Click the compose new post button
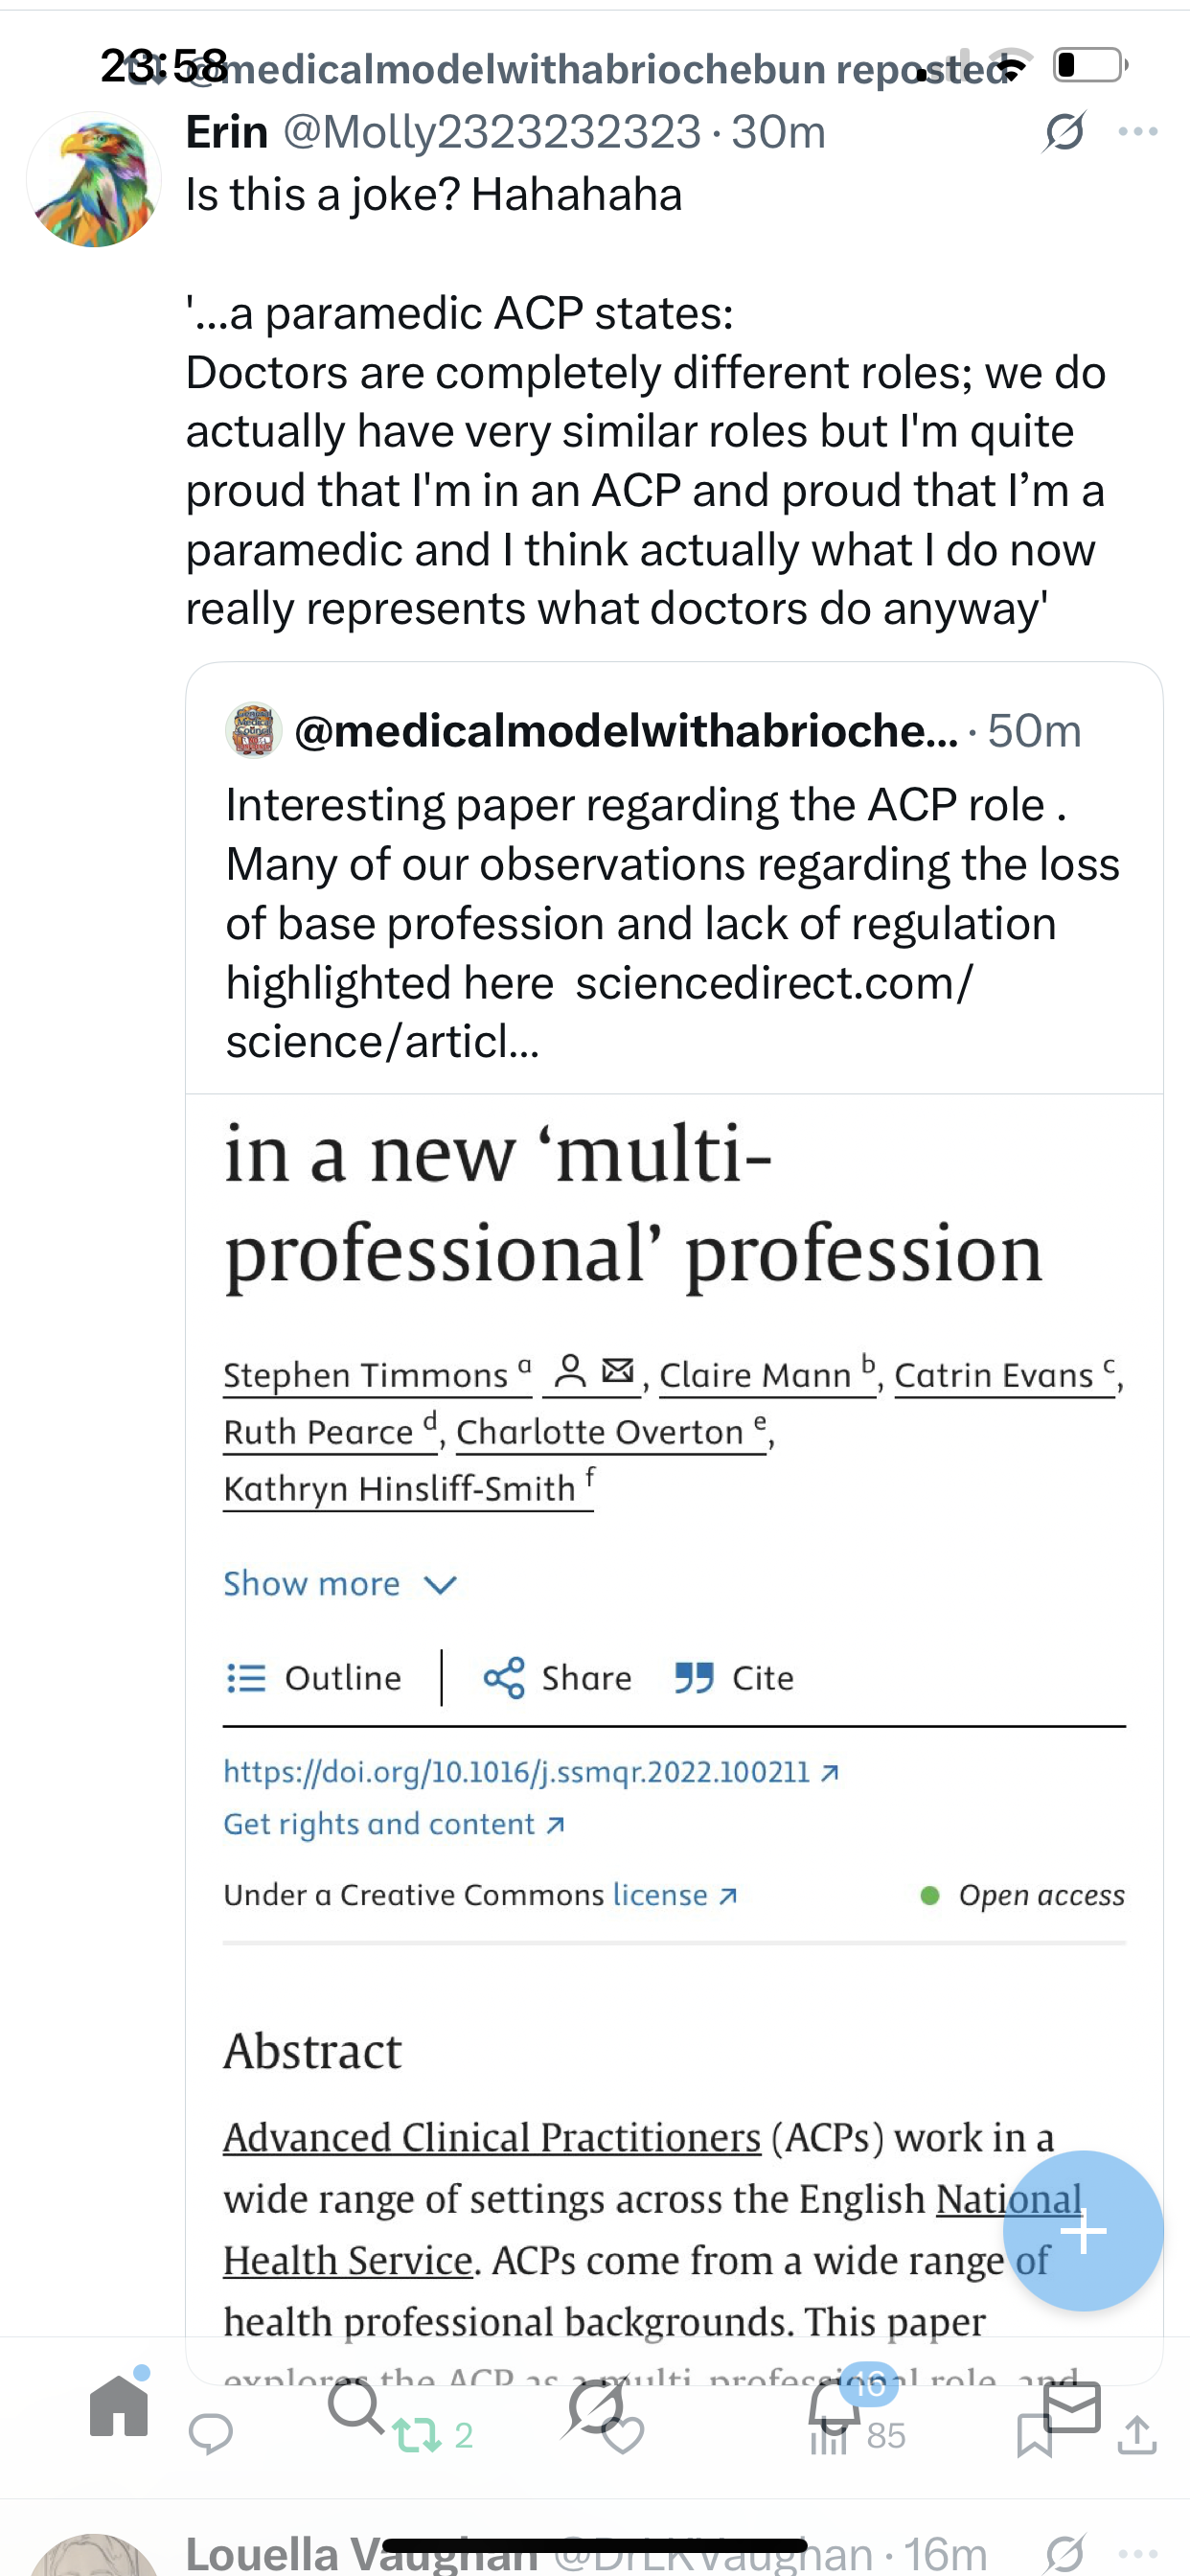Image resolution: width=1190 pixels, height=2576 pixels. pyautogui.click(x=1083, y=2230)
